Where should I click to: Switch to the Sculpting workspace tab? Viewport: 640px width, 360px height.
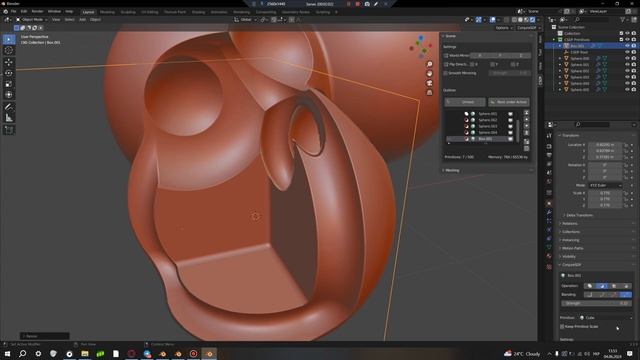click(x=128, y=12)
